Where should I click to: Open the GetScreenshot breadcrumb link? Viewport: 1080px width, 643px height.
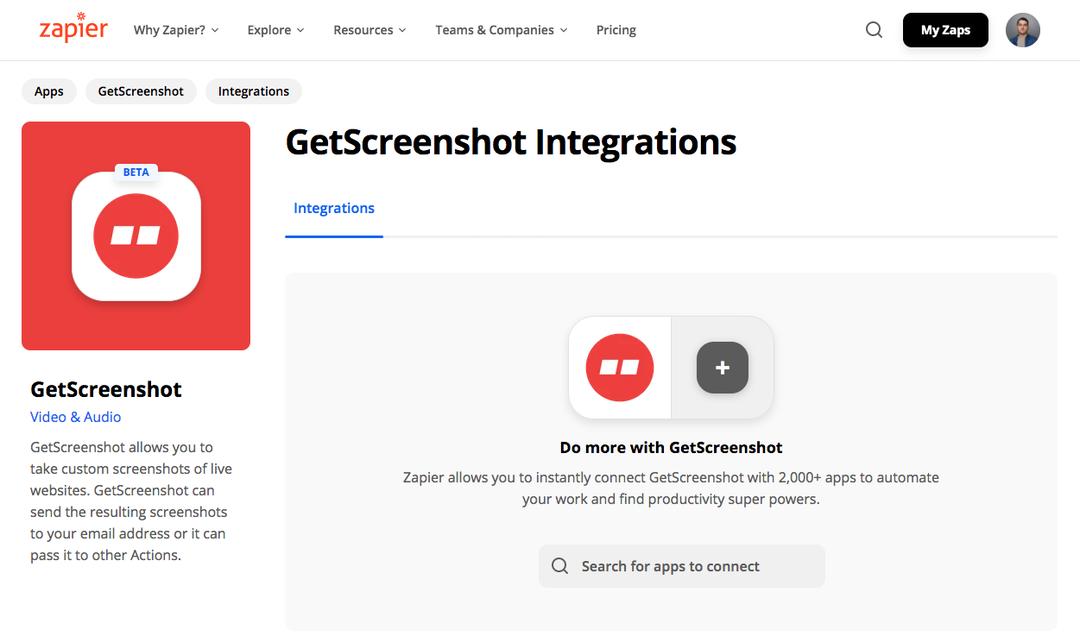point(140,91)
